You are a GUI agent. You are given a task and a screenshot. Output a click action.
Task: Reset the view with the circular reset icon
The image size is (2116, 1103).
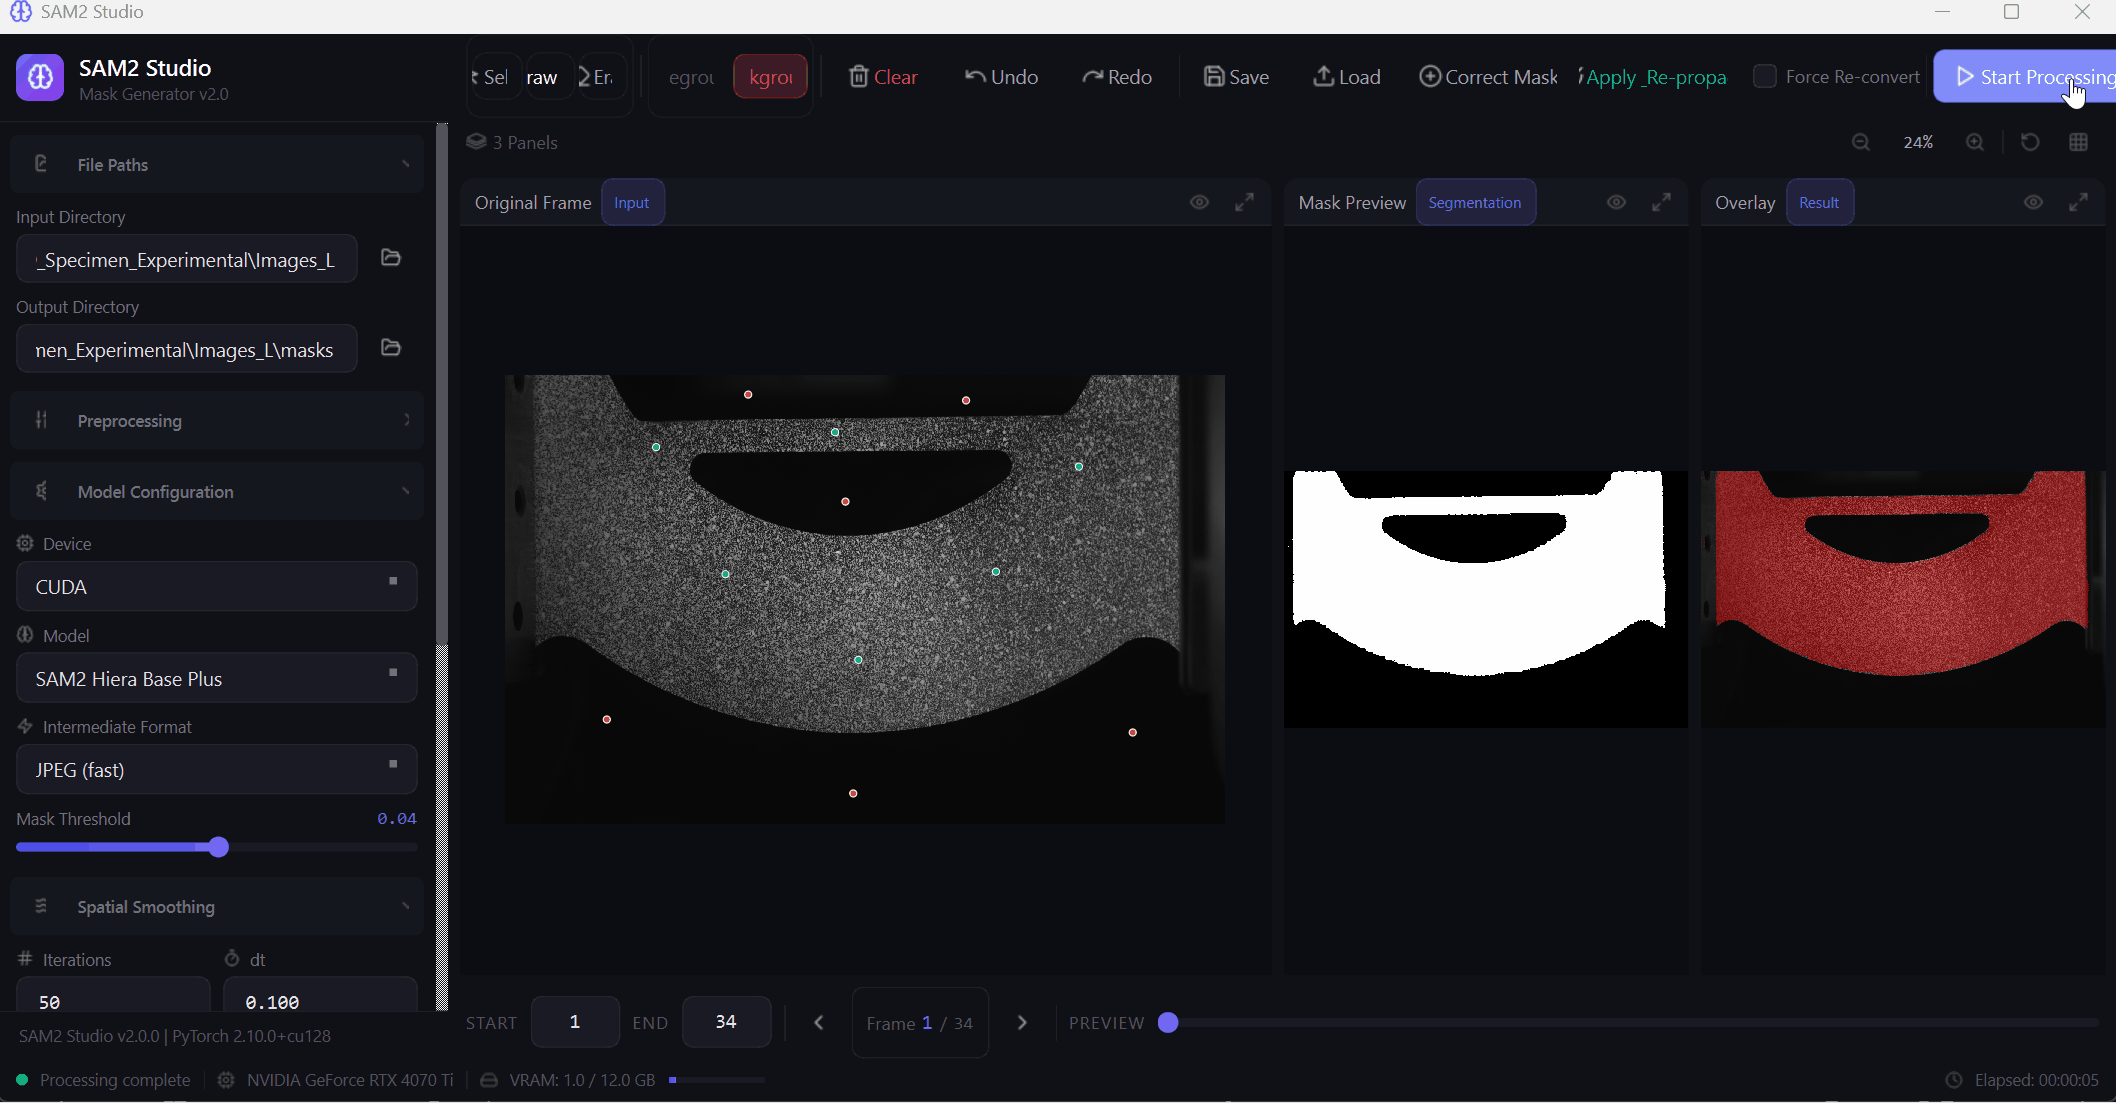click(2030, 142)
